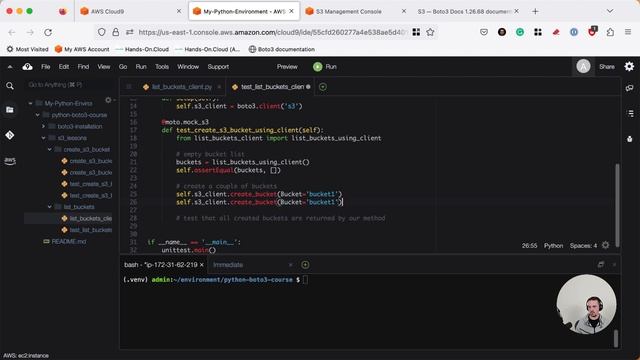Screen dimensions: 640x360
Task: Switch to S3 Management Console browser tab
Action: 349,11
